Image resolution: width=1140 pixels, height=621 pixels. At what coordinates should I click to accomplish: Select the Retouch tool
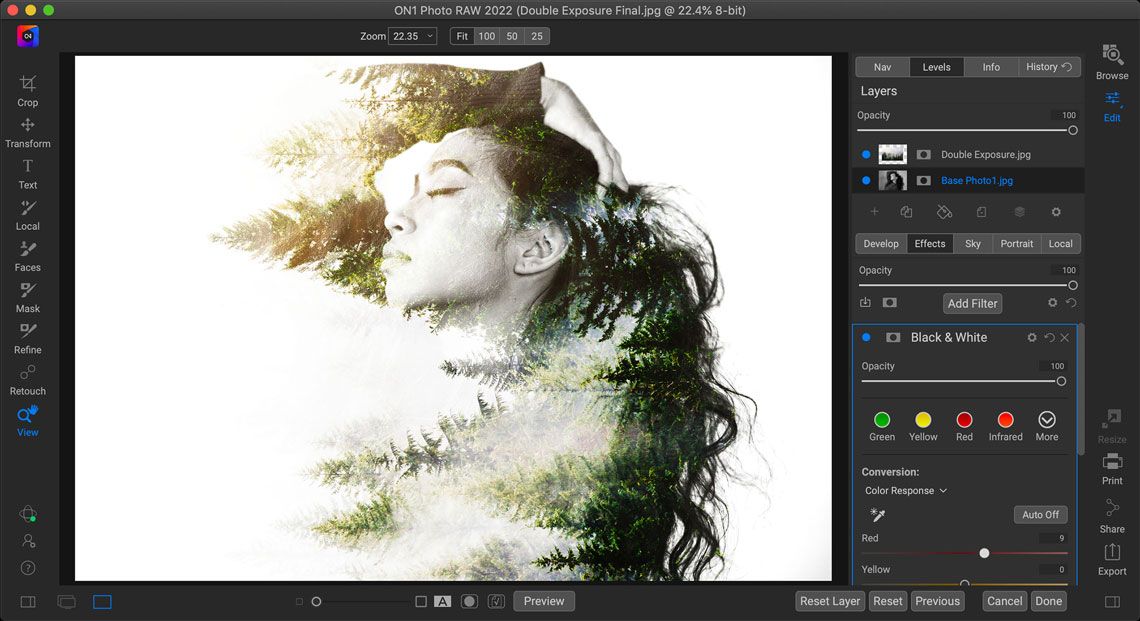[x=27, y=378]
